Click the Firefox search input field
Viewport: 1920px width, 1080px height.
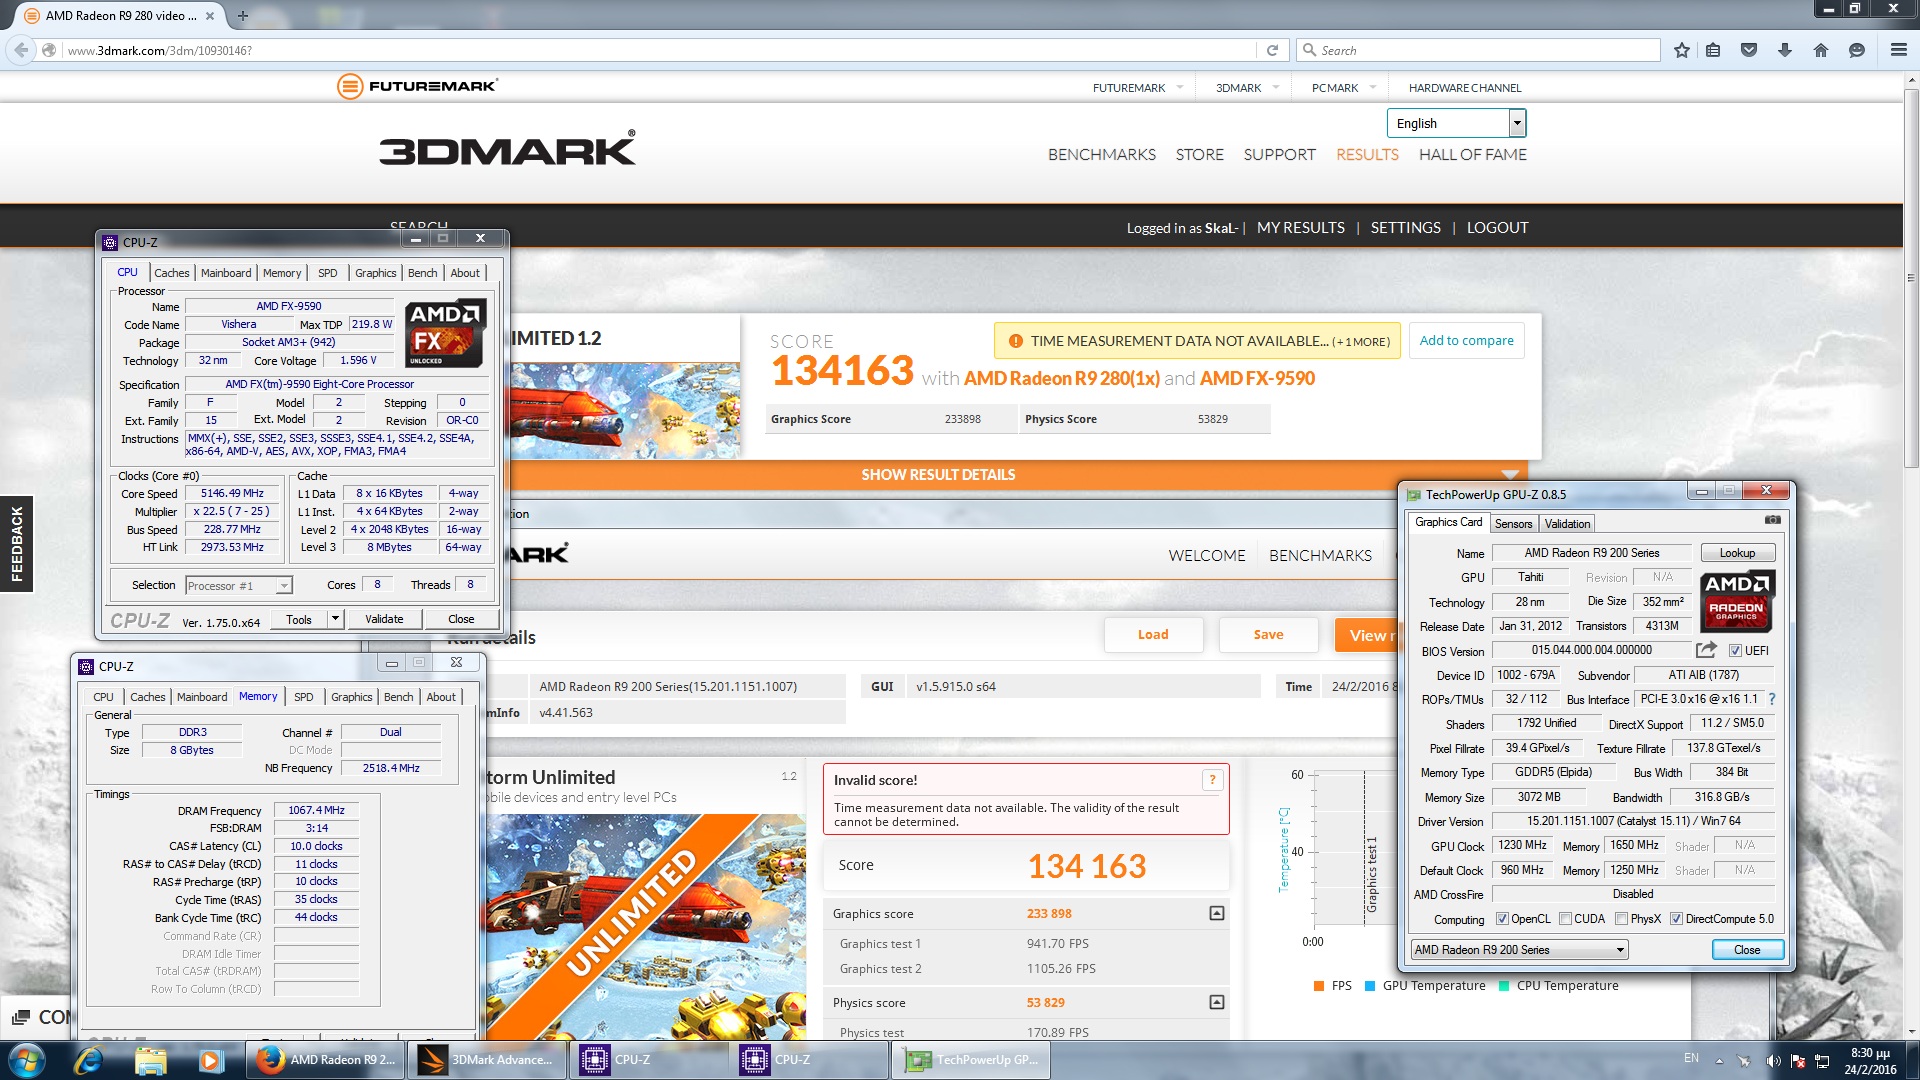coord(1478,50)
